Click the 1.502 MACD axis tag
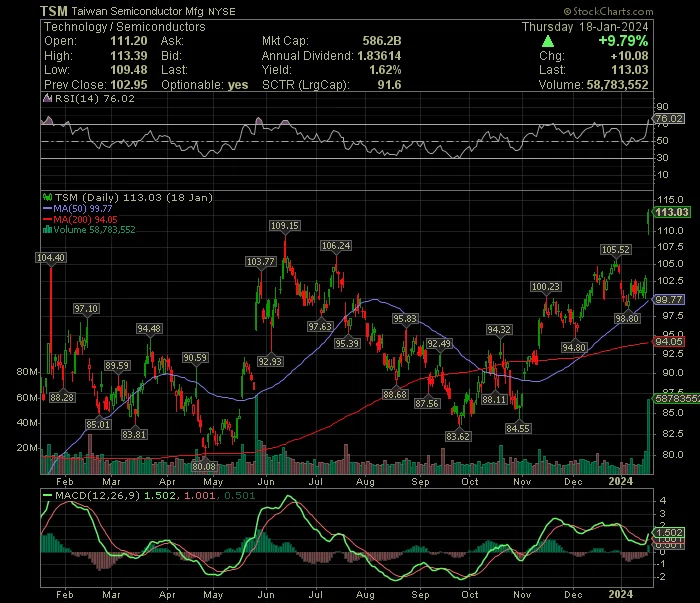 tap(668, 532)
